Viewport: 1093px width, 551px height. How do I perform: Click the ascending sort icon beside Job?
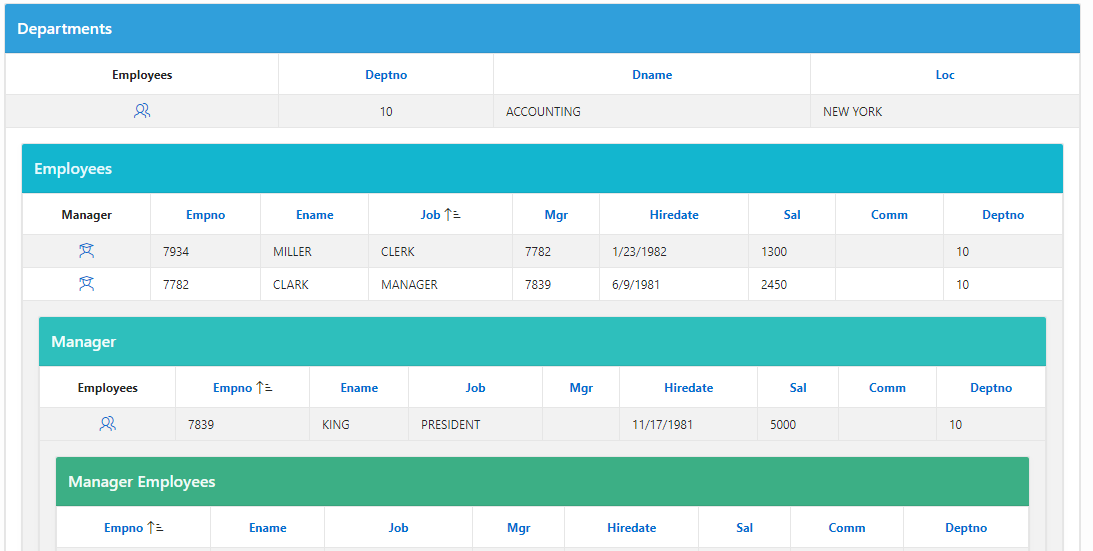[452, 215]
